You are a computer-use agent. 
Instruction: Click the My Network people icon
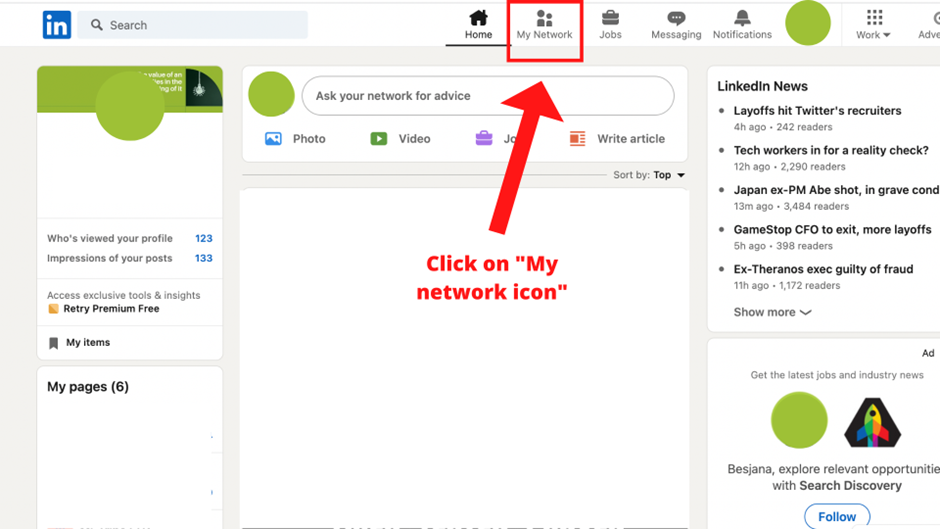(544, 18)
